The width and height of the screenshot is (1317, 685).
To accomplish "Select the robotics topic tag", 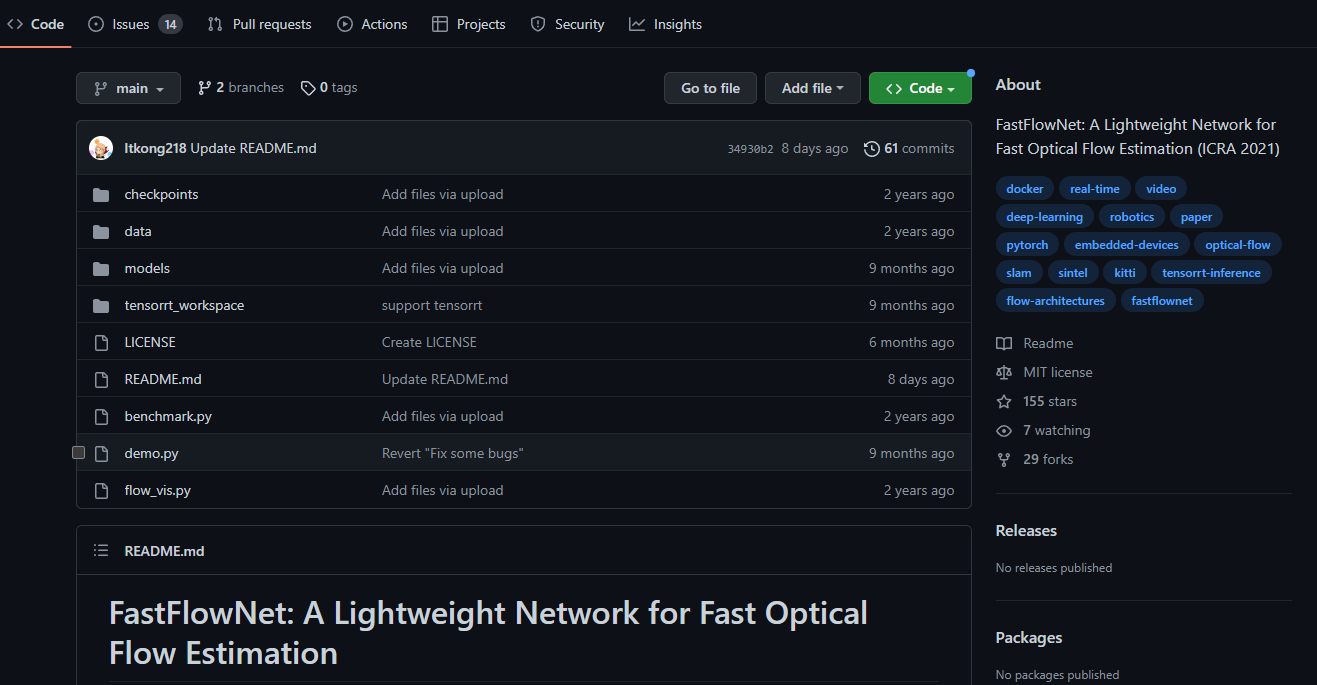I will point(1132,216).
